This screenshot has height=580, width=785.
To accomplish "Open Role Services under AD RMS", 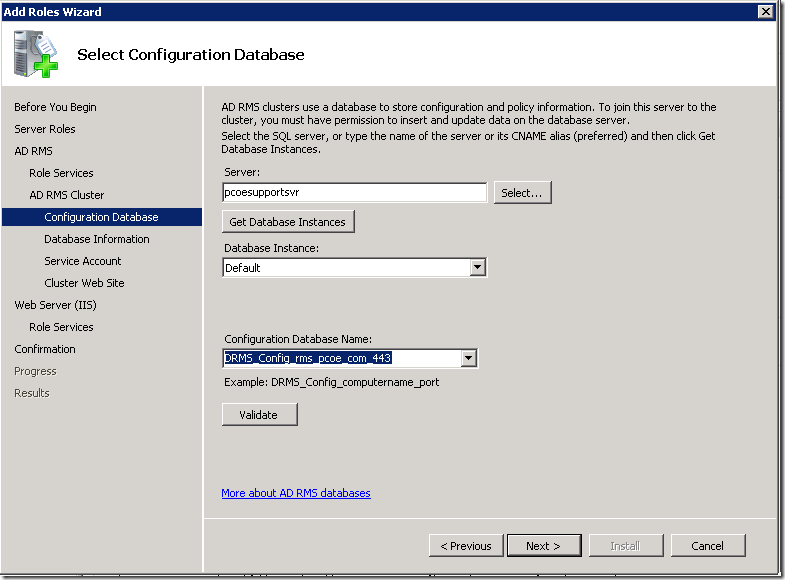I will coord(61,173).
